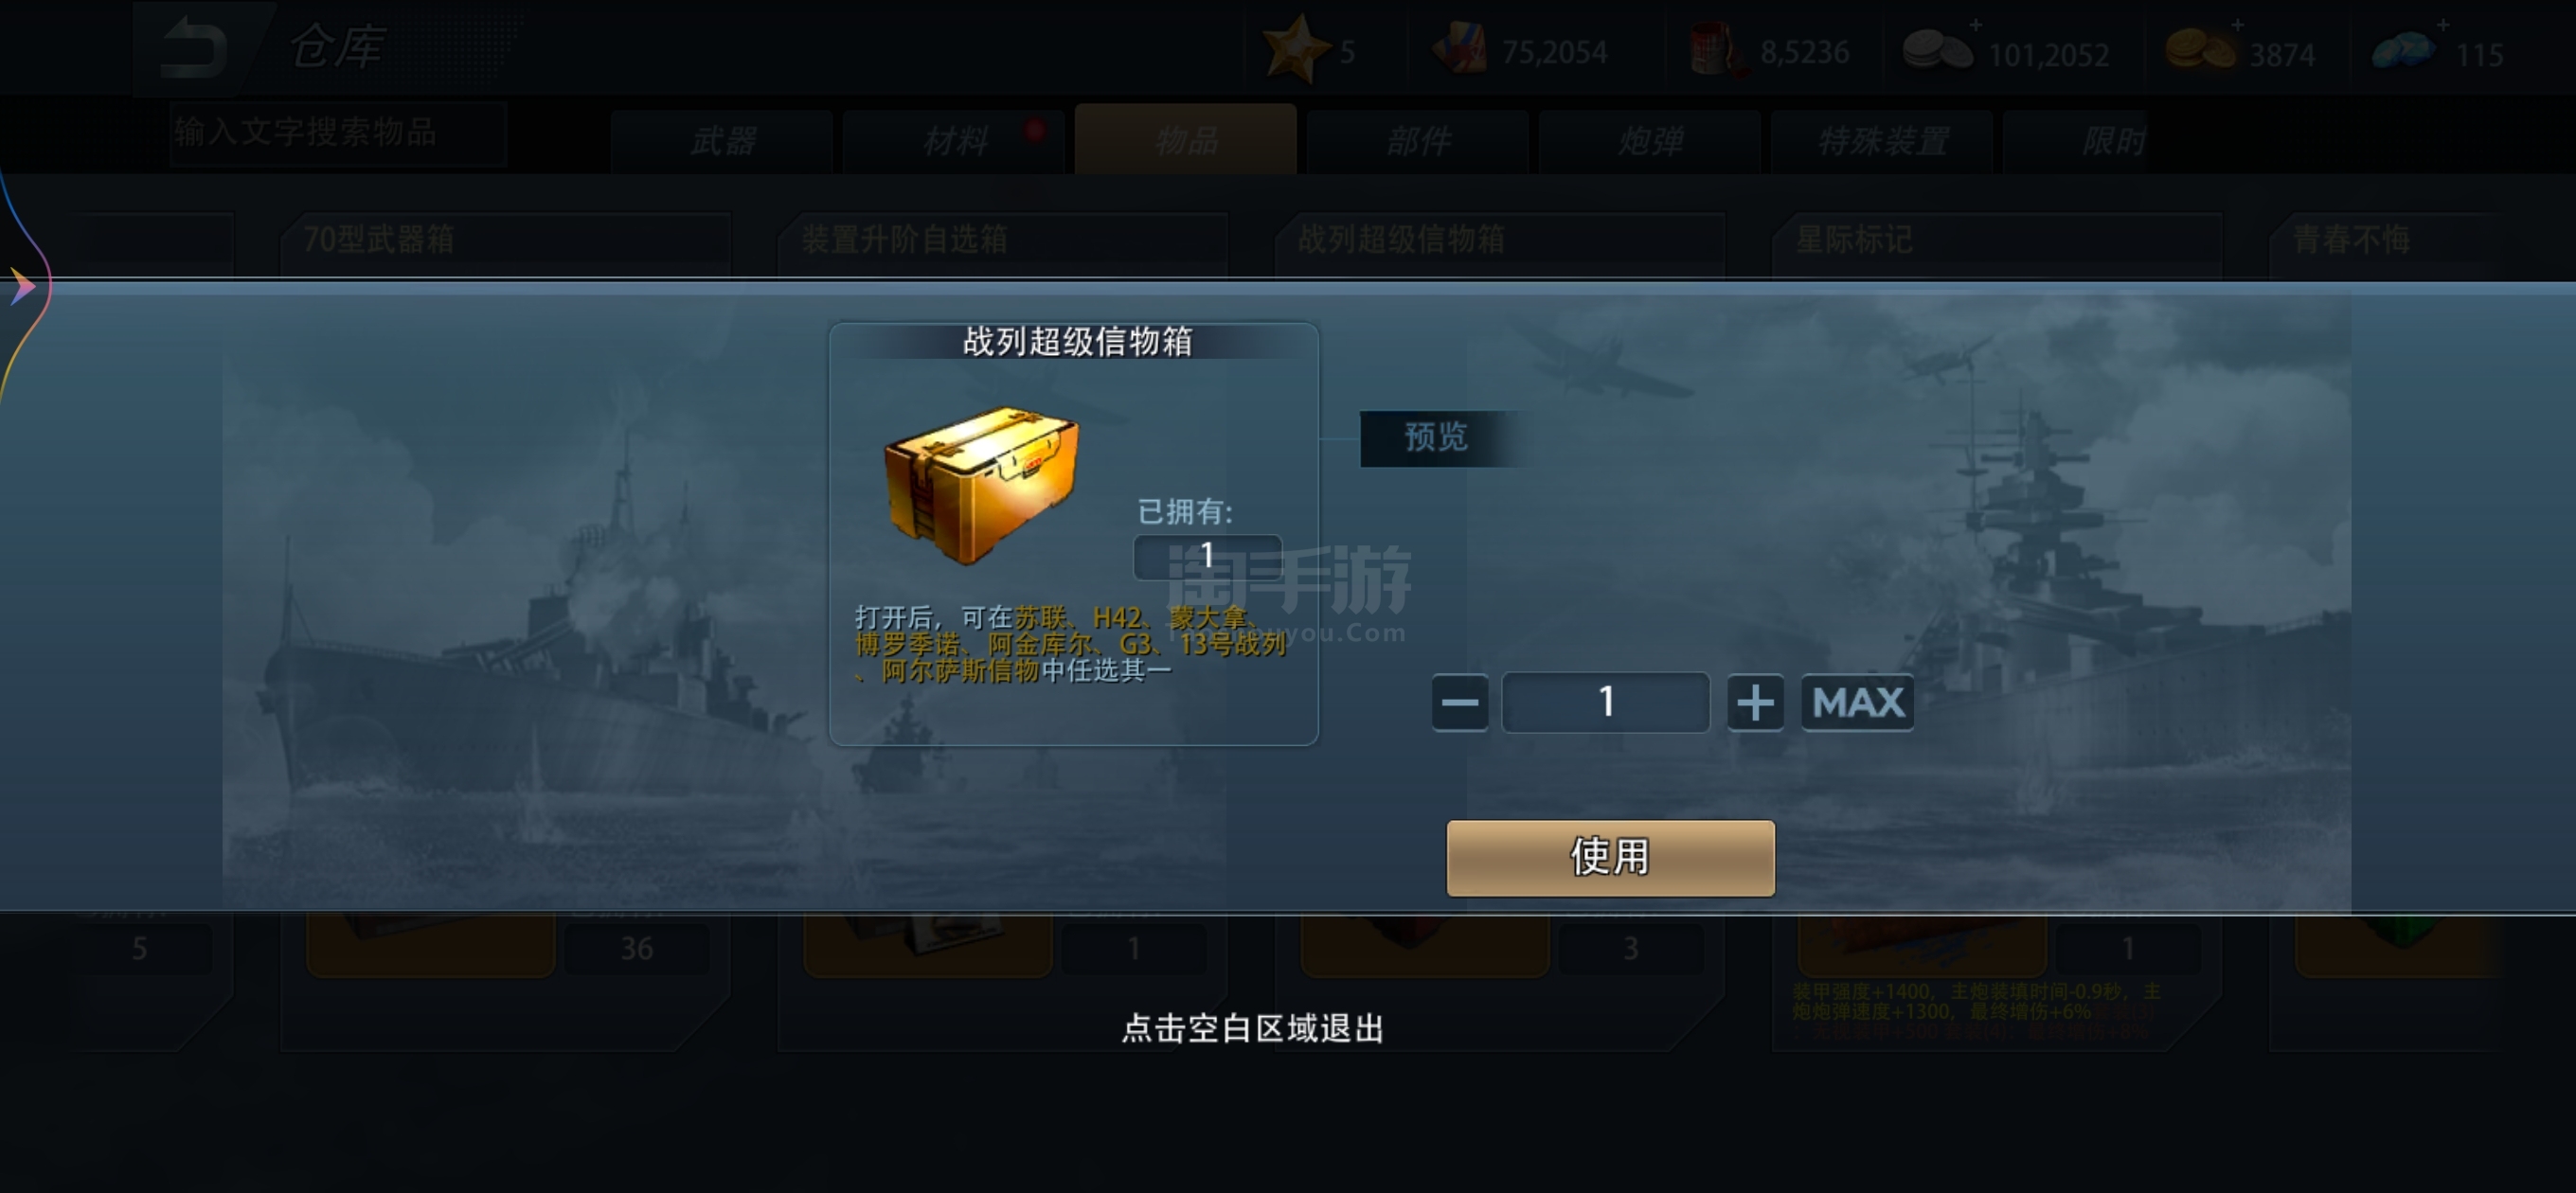This screenshot has height=1193, width=2576.
Task: Click the golden 战列超级信物箱 crate image
Action: point(982,484)
